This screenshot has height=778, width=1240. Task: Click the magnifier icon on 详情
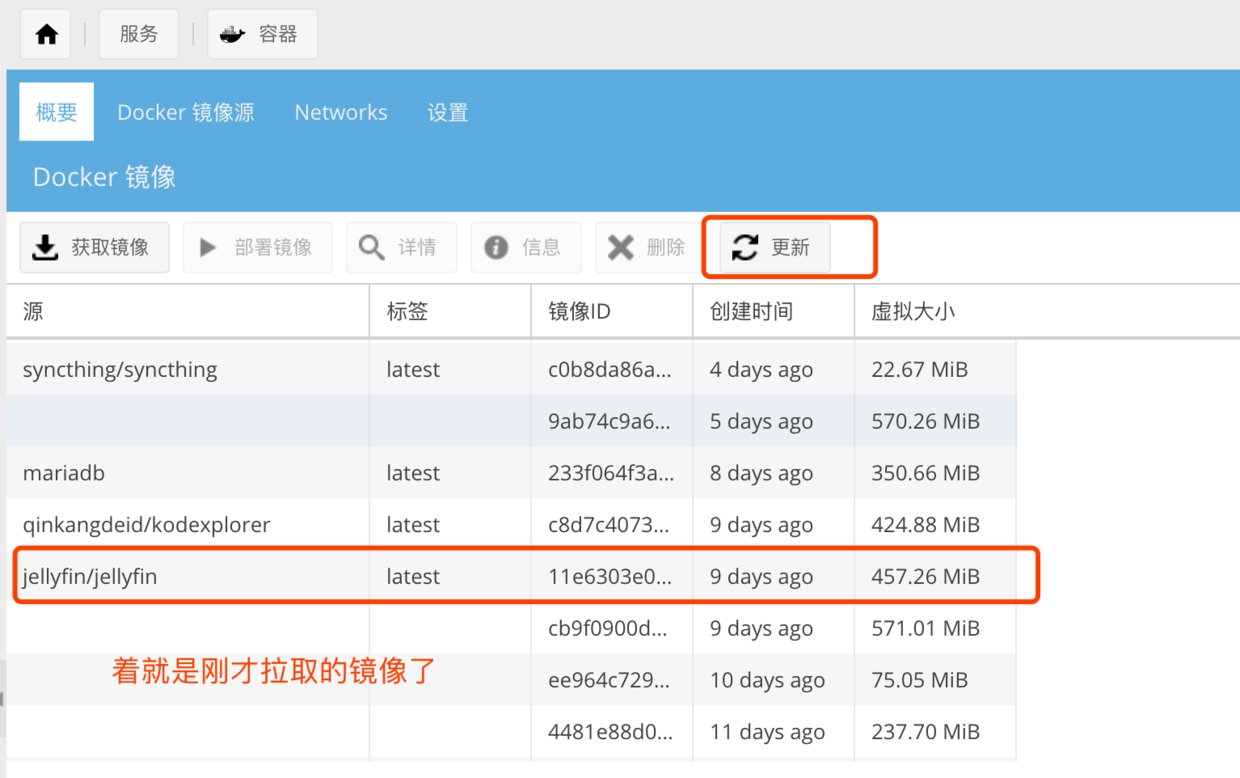[371, 247]
